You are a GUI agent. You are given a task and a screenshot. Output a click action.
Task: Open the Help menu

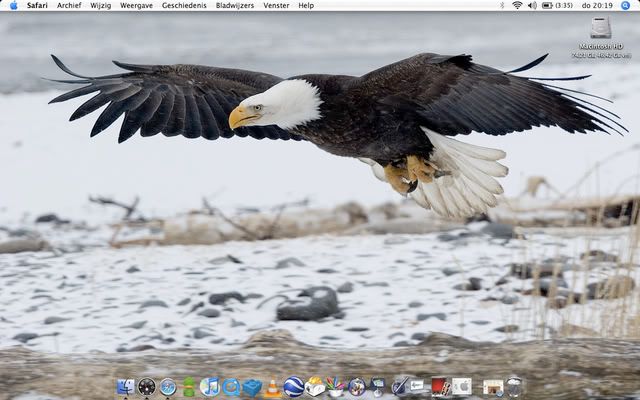pos(306,5)
